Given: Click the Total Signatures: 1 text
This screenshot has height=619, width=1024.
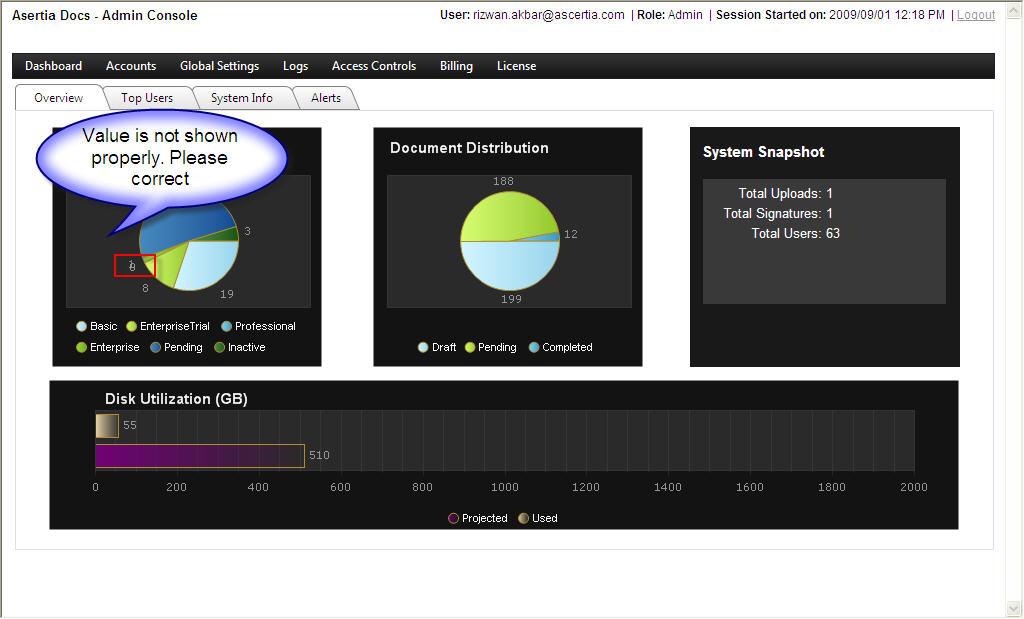Looking at the screenshot, I should click(778, 214).
